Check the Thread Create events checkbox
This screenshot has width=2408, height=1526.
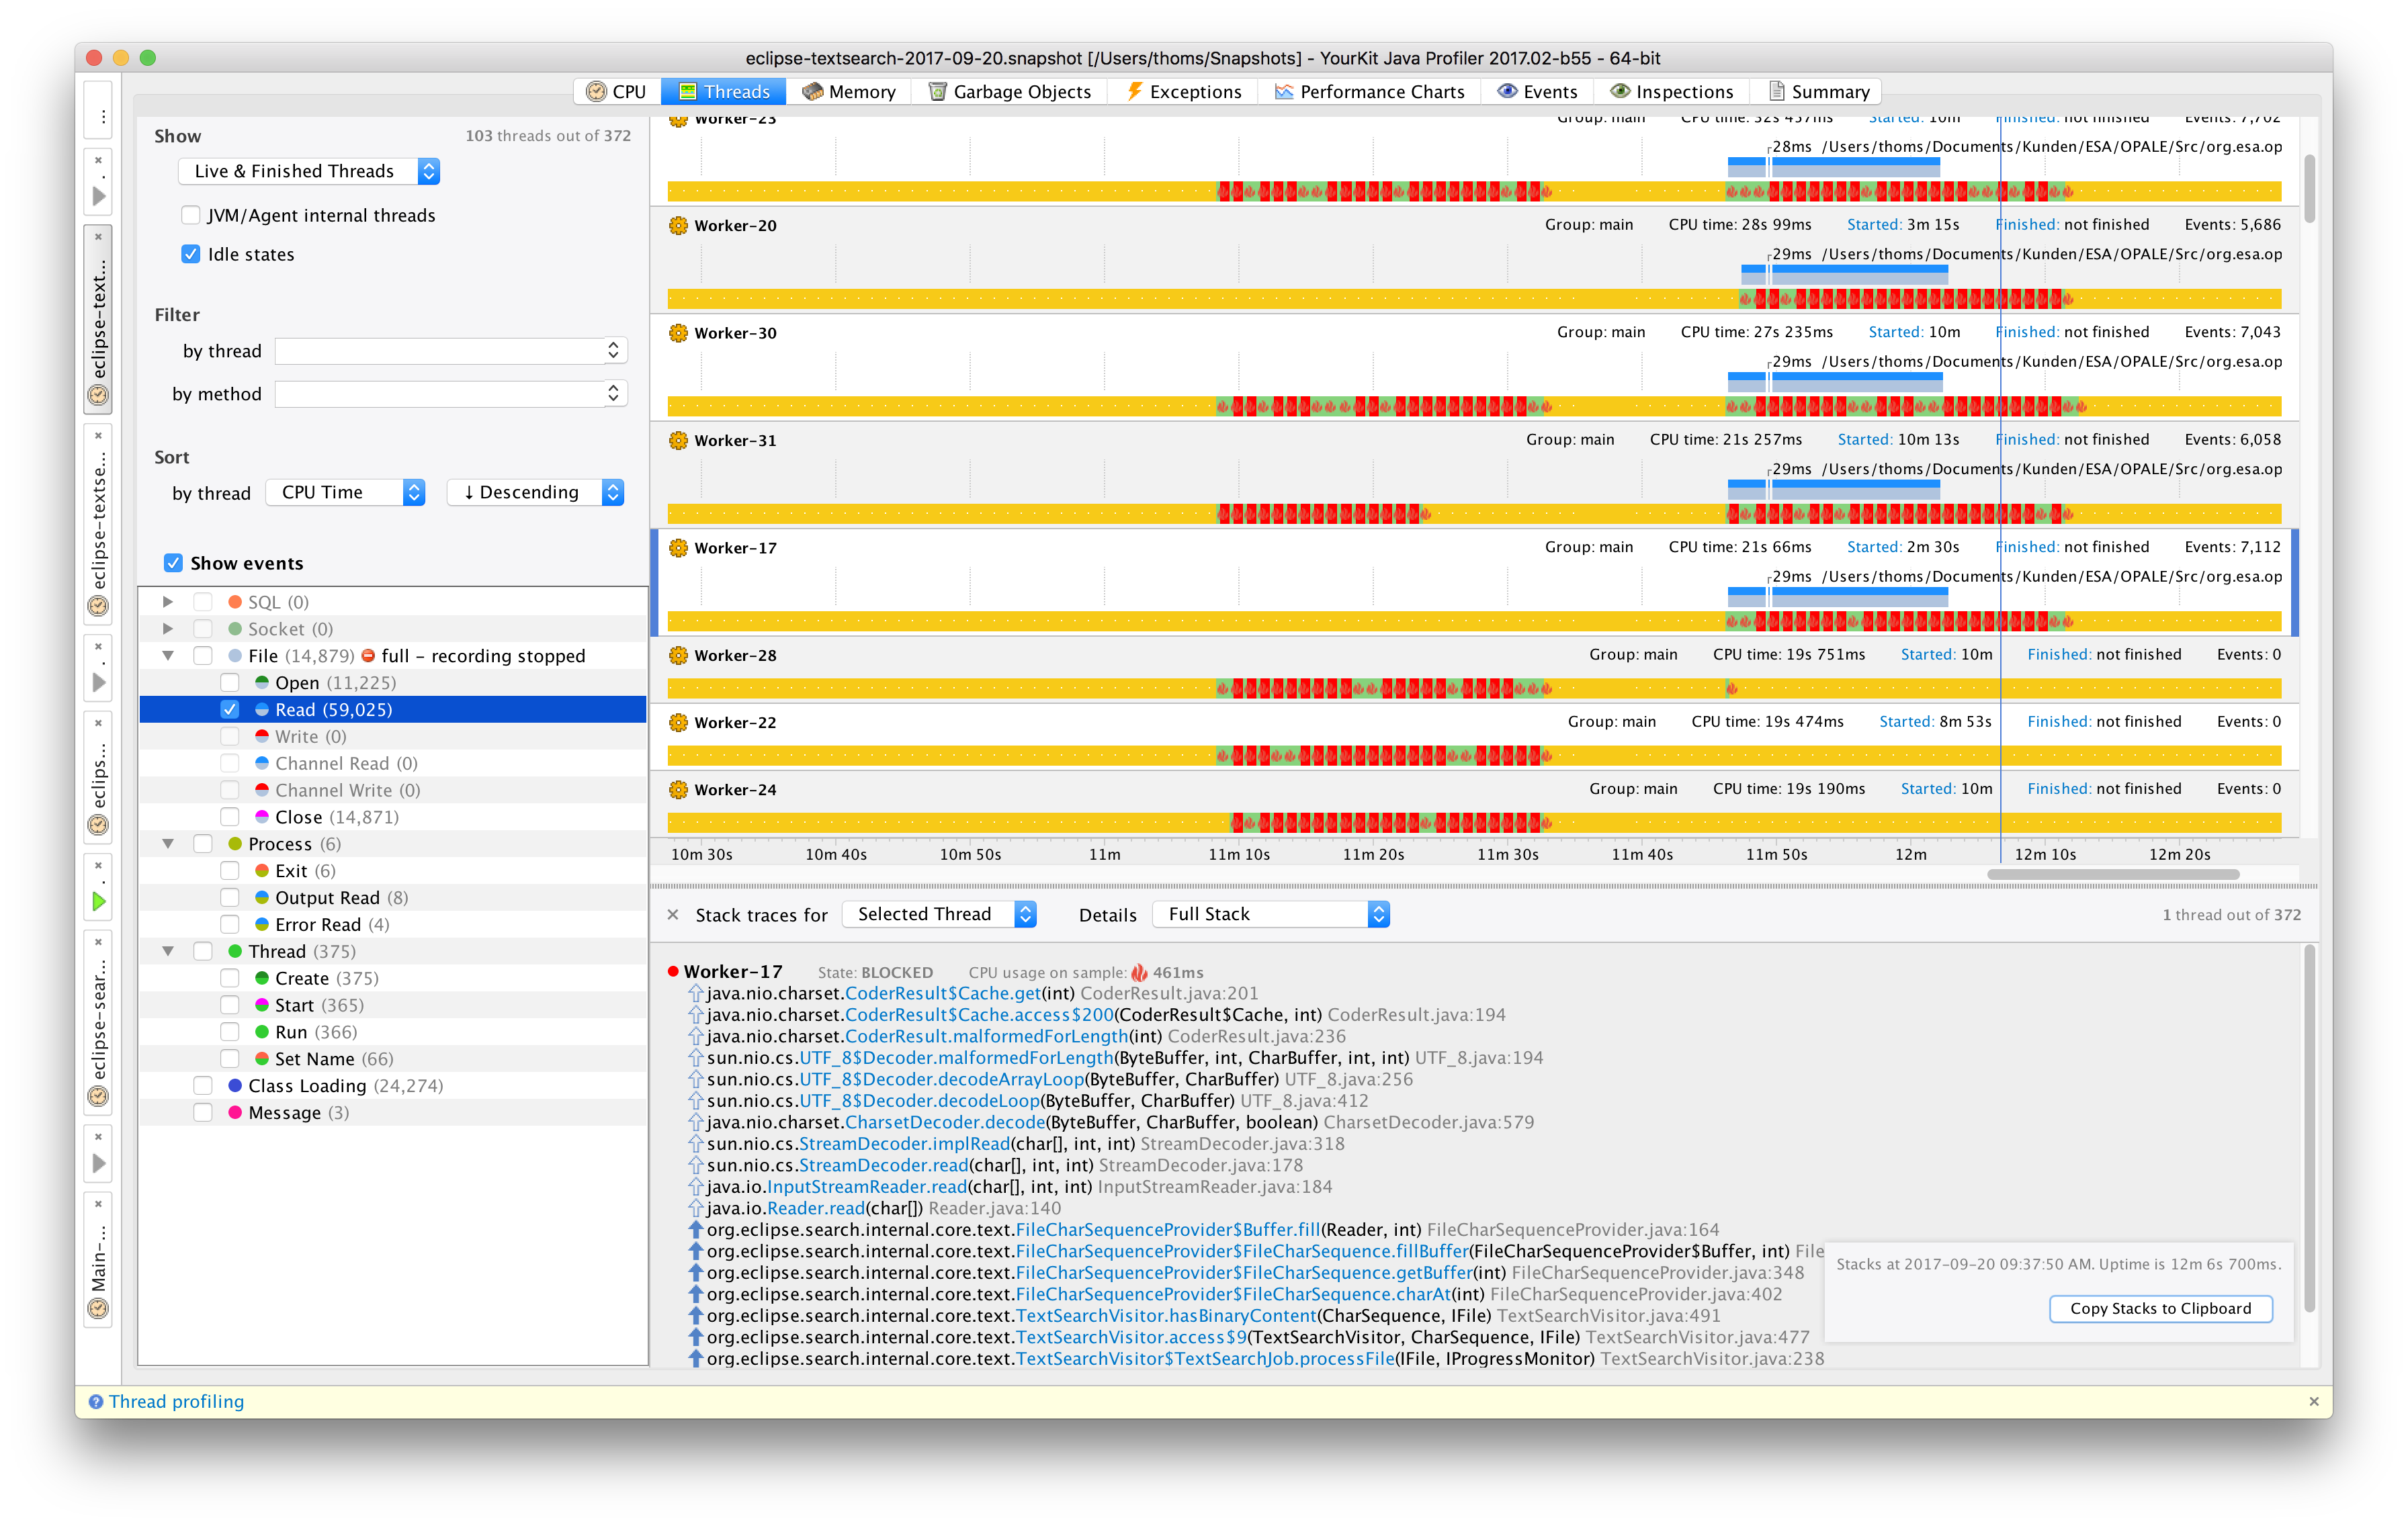230,978
